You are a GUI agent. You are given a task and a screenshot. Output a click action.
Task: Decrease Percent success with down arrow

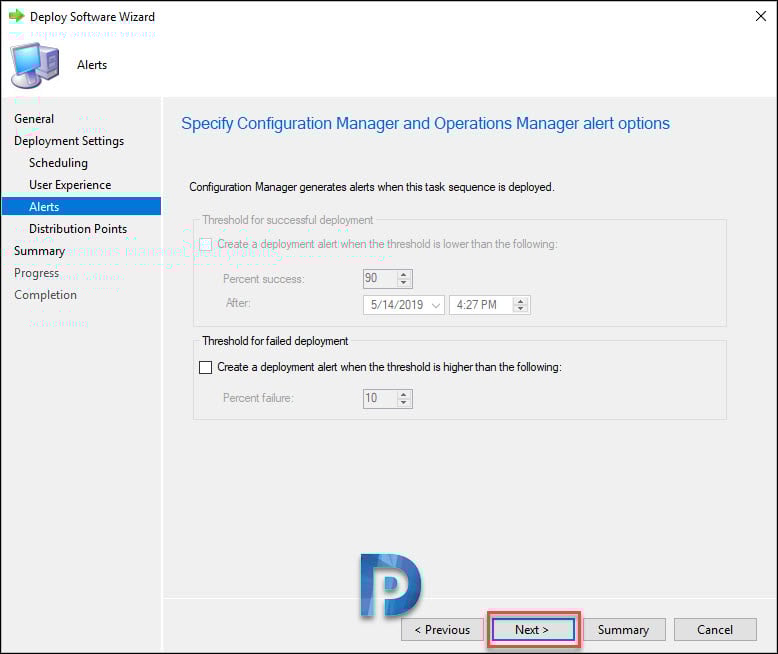404,283
